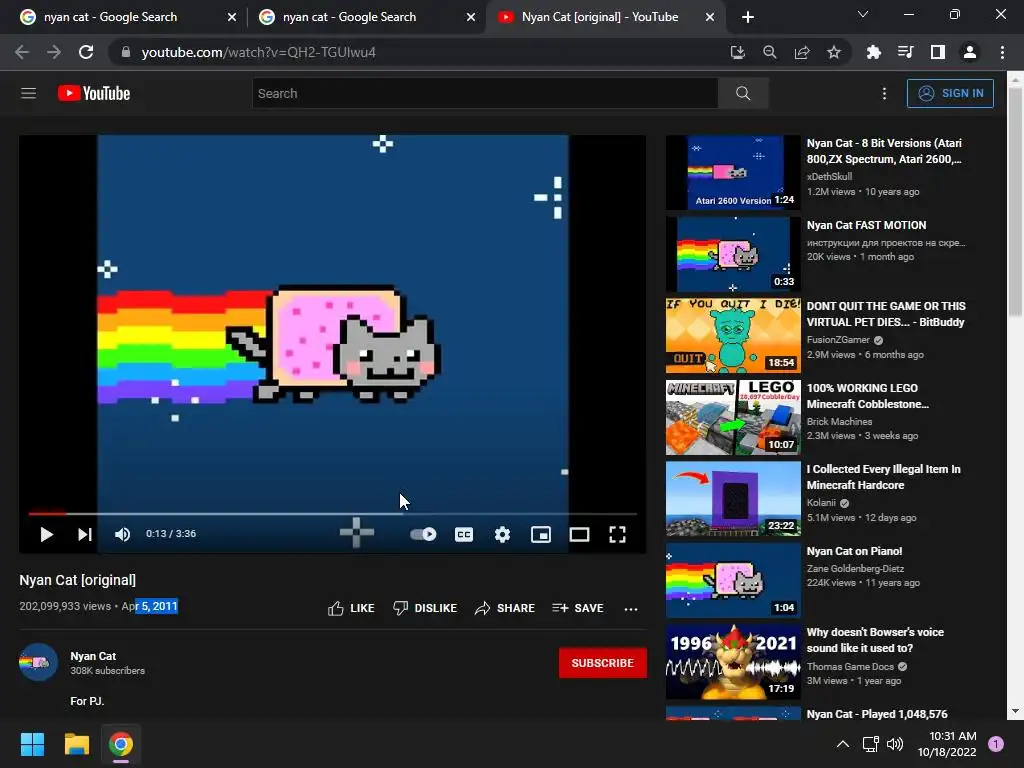Subscribe to Nyan Cat channel
This screenshot has height=768, width=1024.
coord(603,663)
